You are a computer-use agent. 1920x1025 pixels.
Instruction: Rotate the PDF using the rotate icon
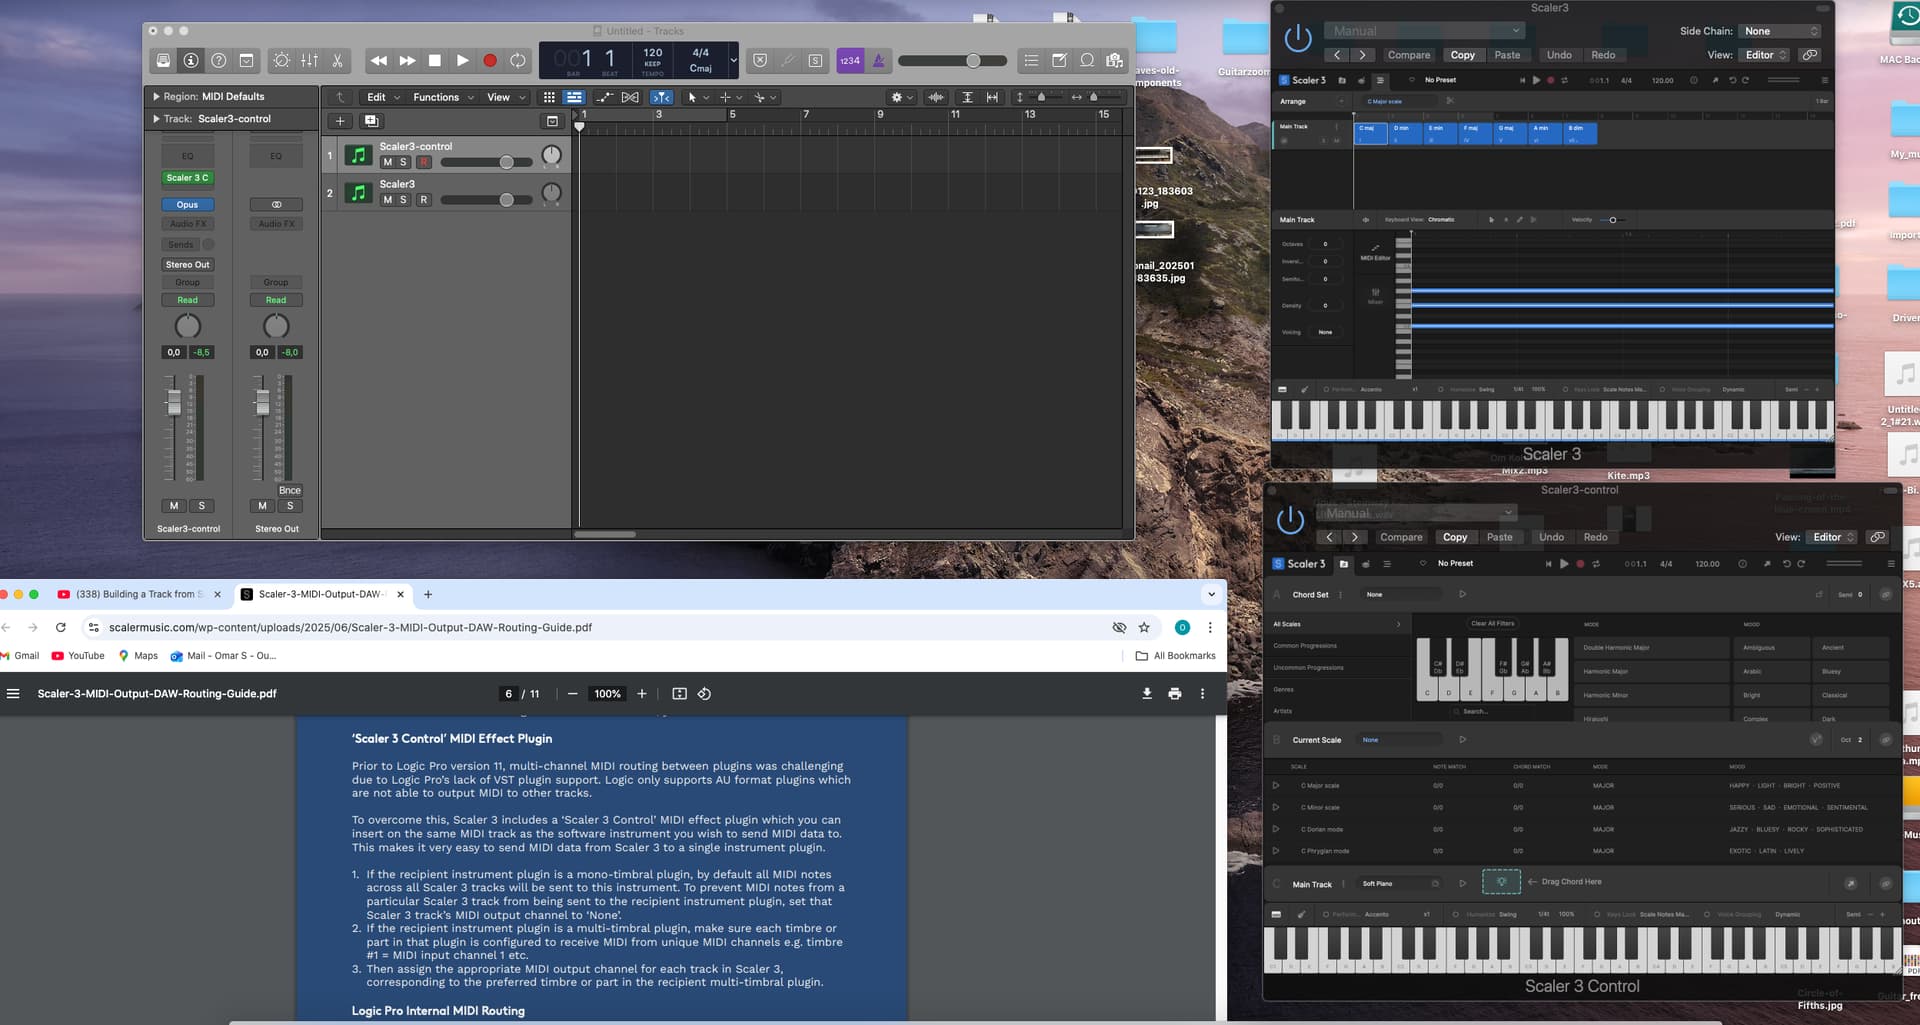704,694
